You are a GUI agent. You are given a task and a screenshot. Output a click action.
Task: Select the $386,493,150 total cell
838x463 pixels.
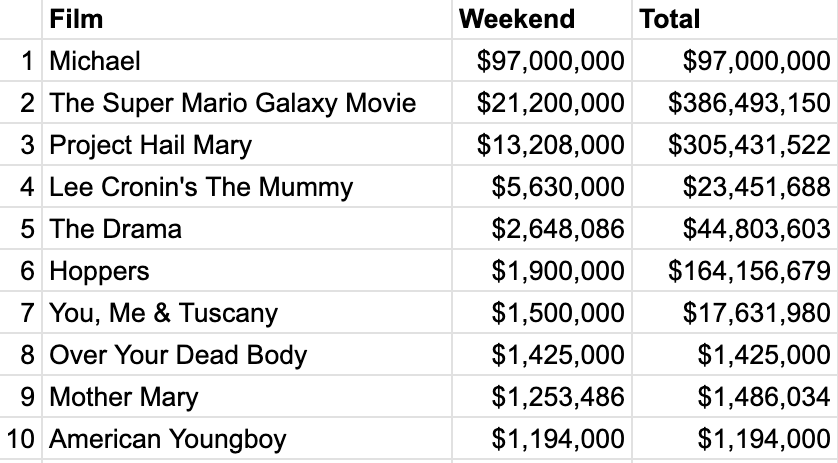(735, 103)
